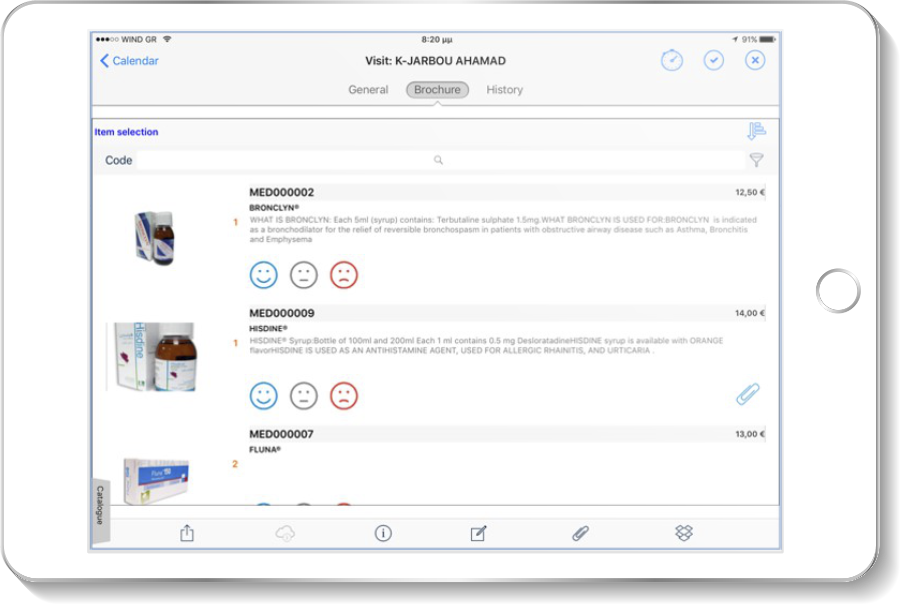
Task: Select the Brochure tab
Action: click(437, 90)
